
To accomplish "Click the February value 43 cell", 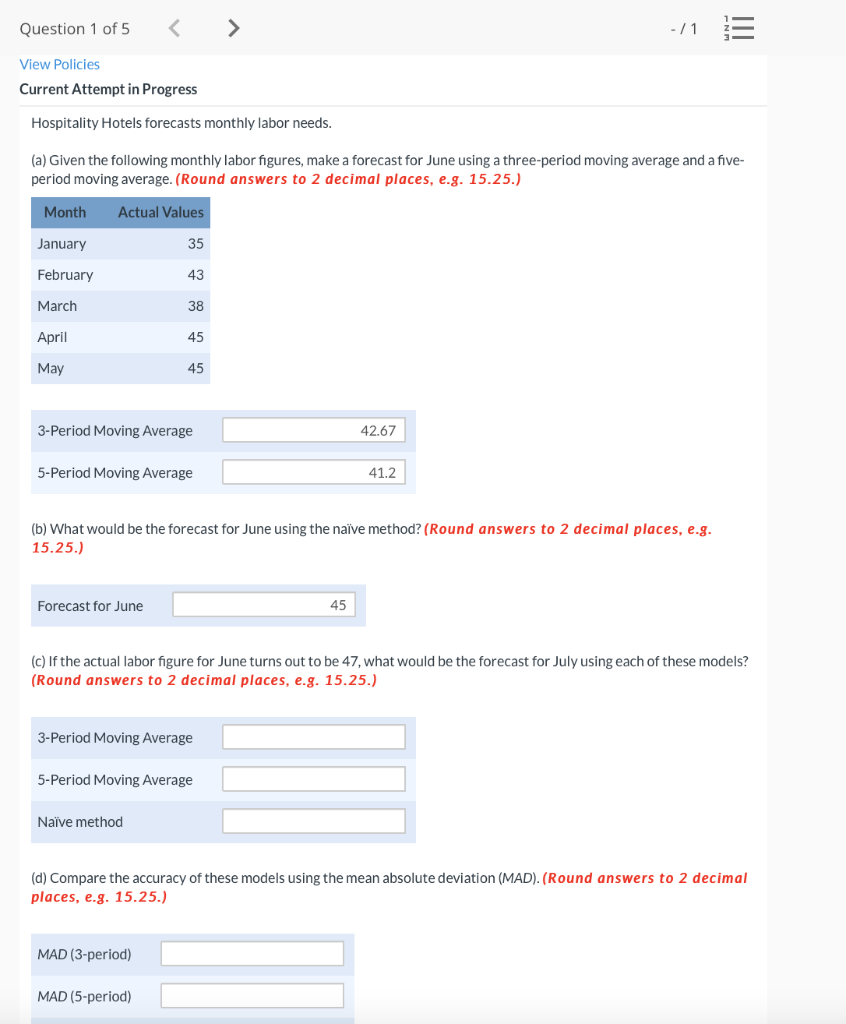I will point(197,274).
